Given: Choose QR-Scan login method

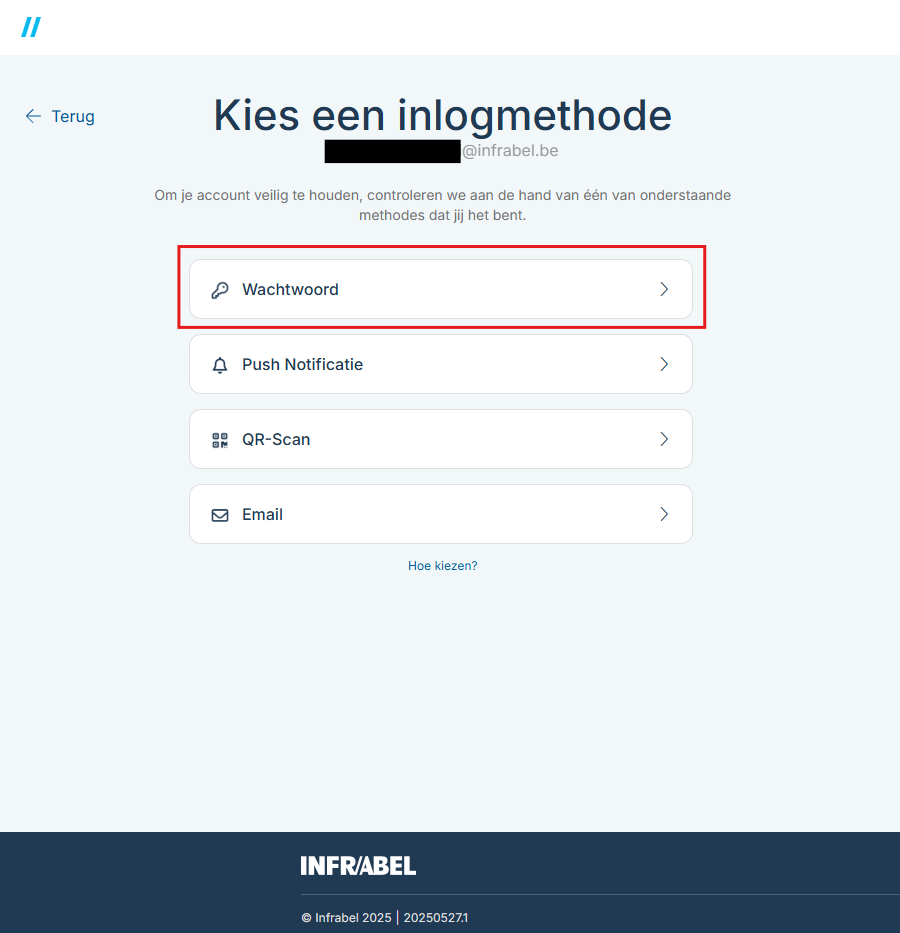Looking at the screenshot, I should click(x=441, y=439).
